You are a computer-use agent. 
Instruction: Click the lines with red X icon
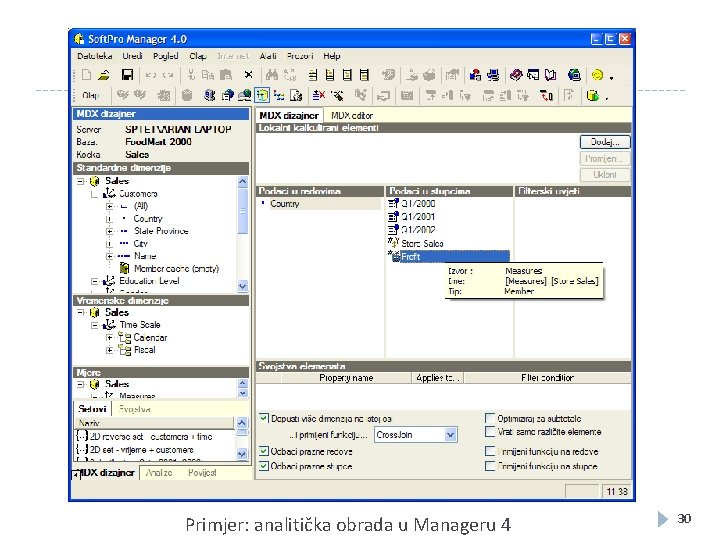[x=319, y=96]
